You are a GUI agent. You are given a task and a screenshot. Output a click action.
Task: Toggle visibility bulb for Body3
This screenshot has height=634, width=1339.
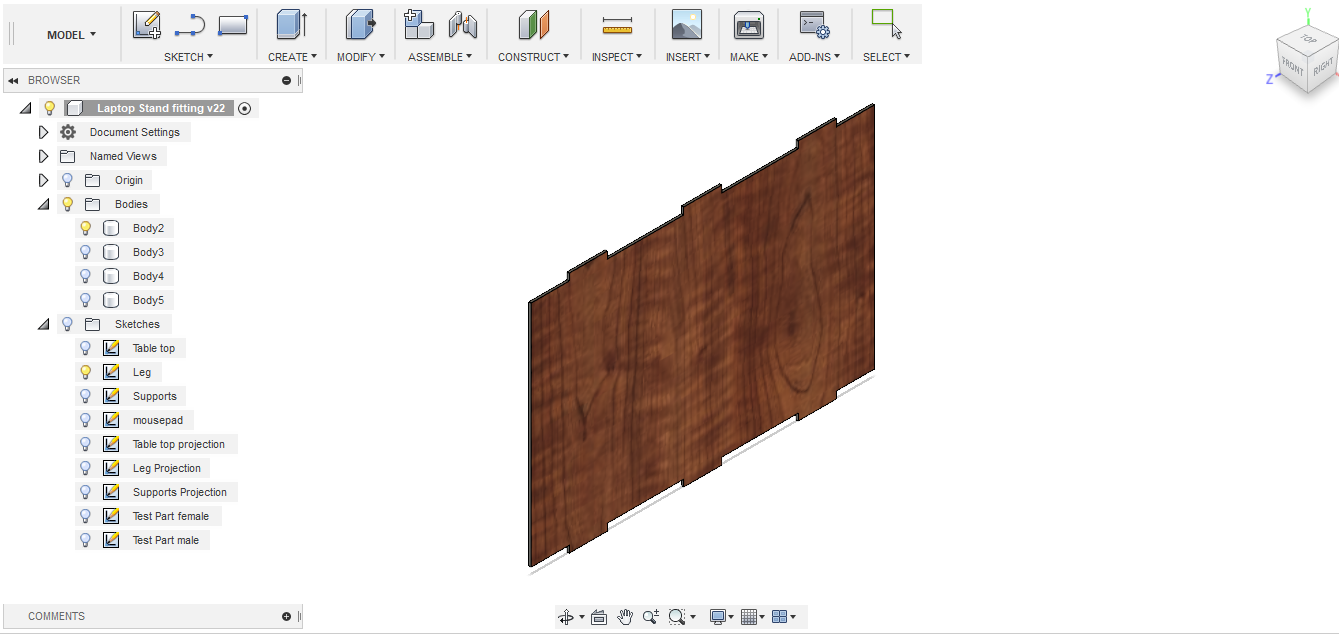86,252
